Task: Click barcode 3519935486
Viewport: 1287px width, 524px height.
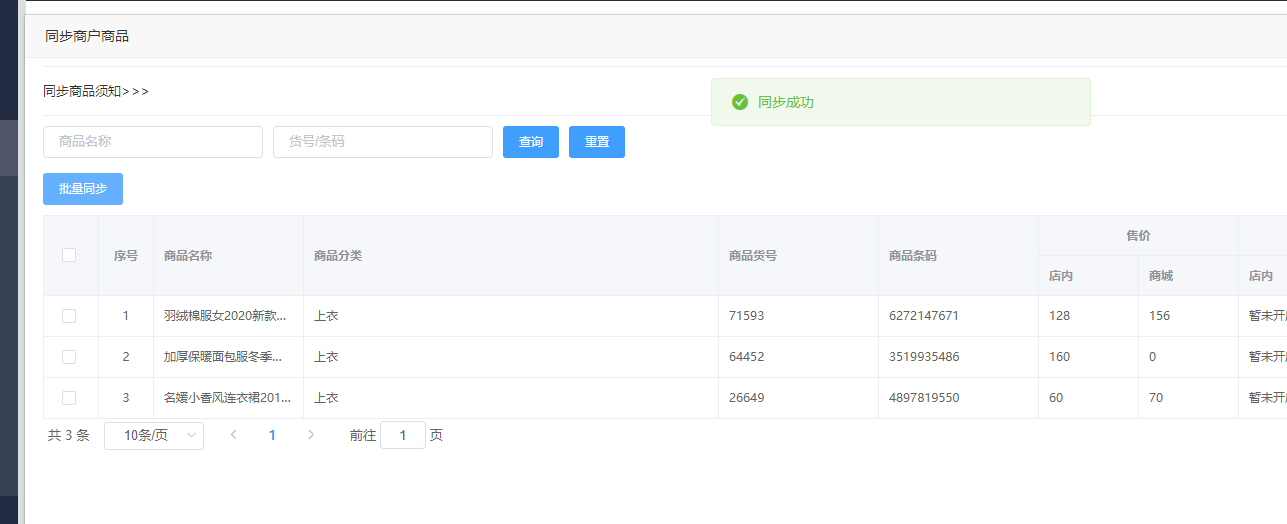Action: [924, 357]
